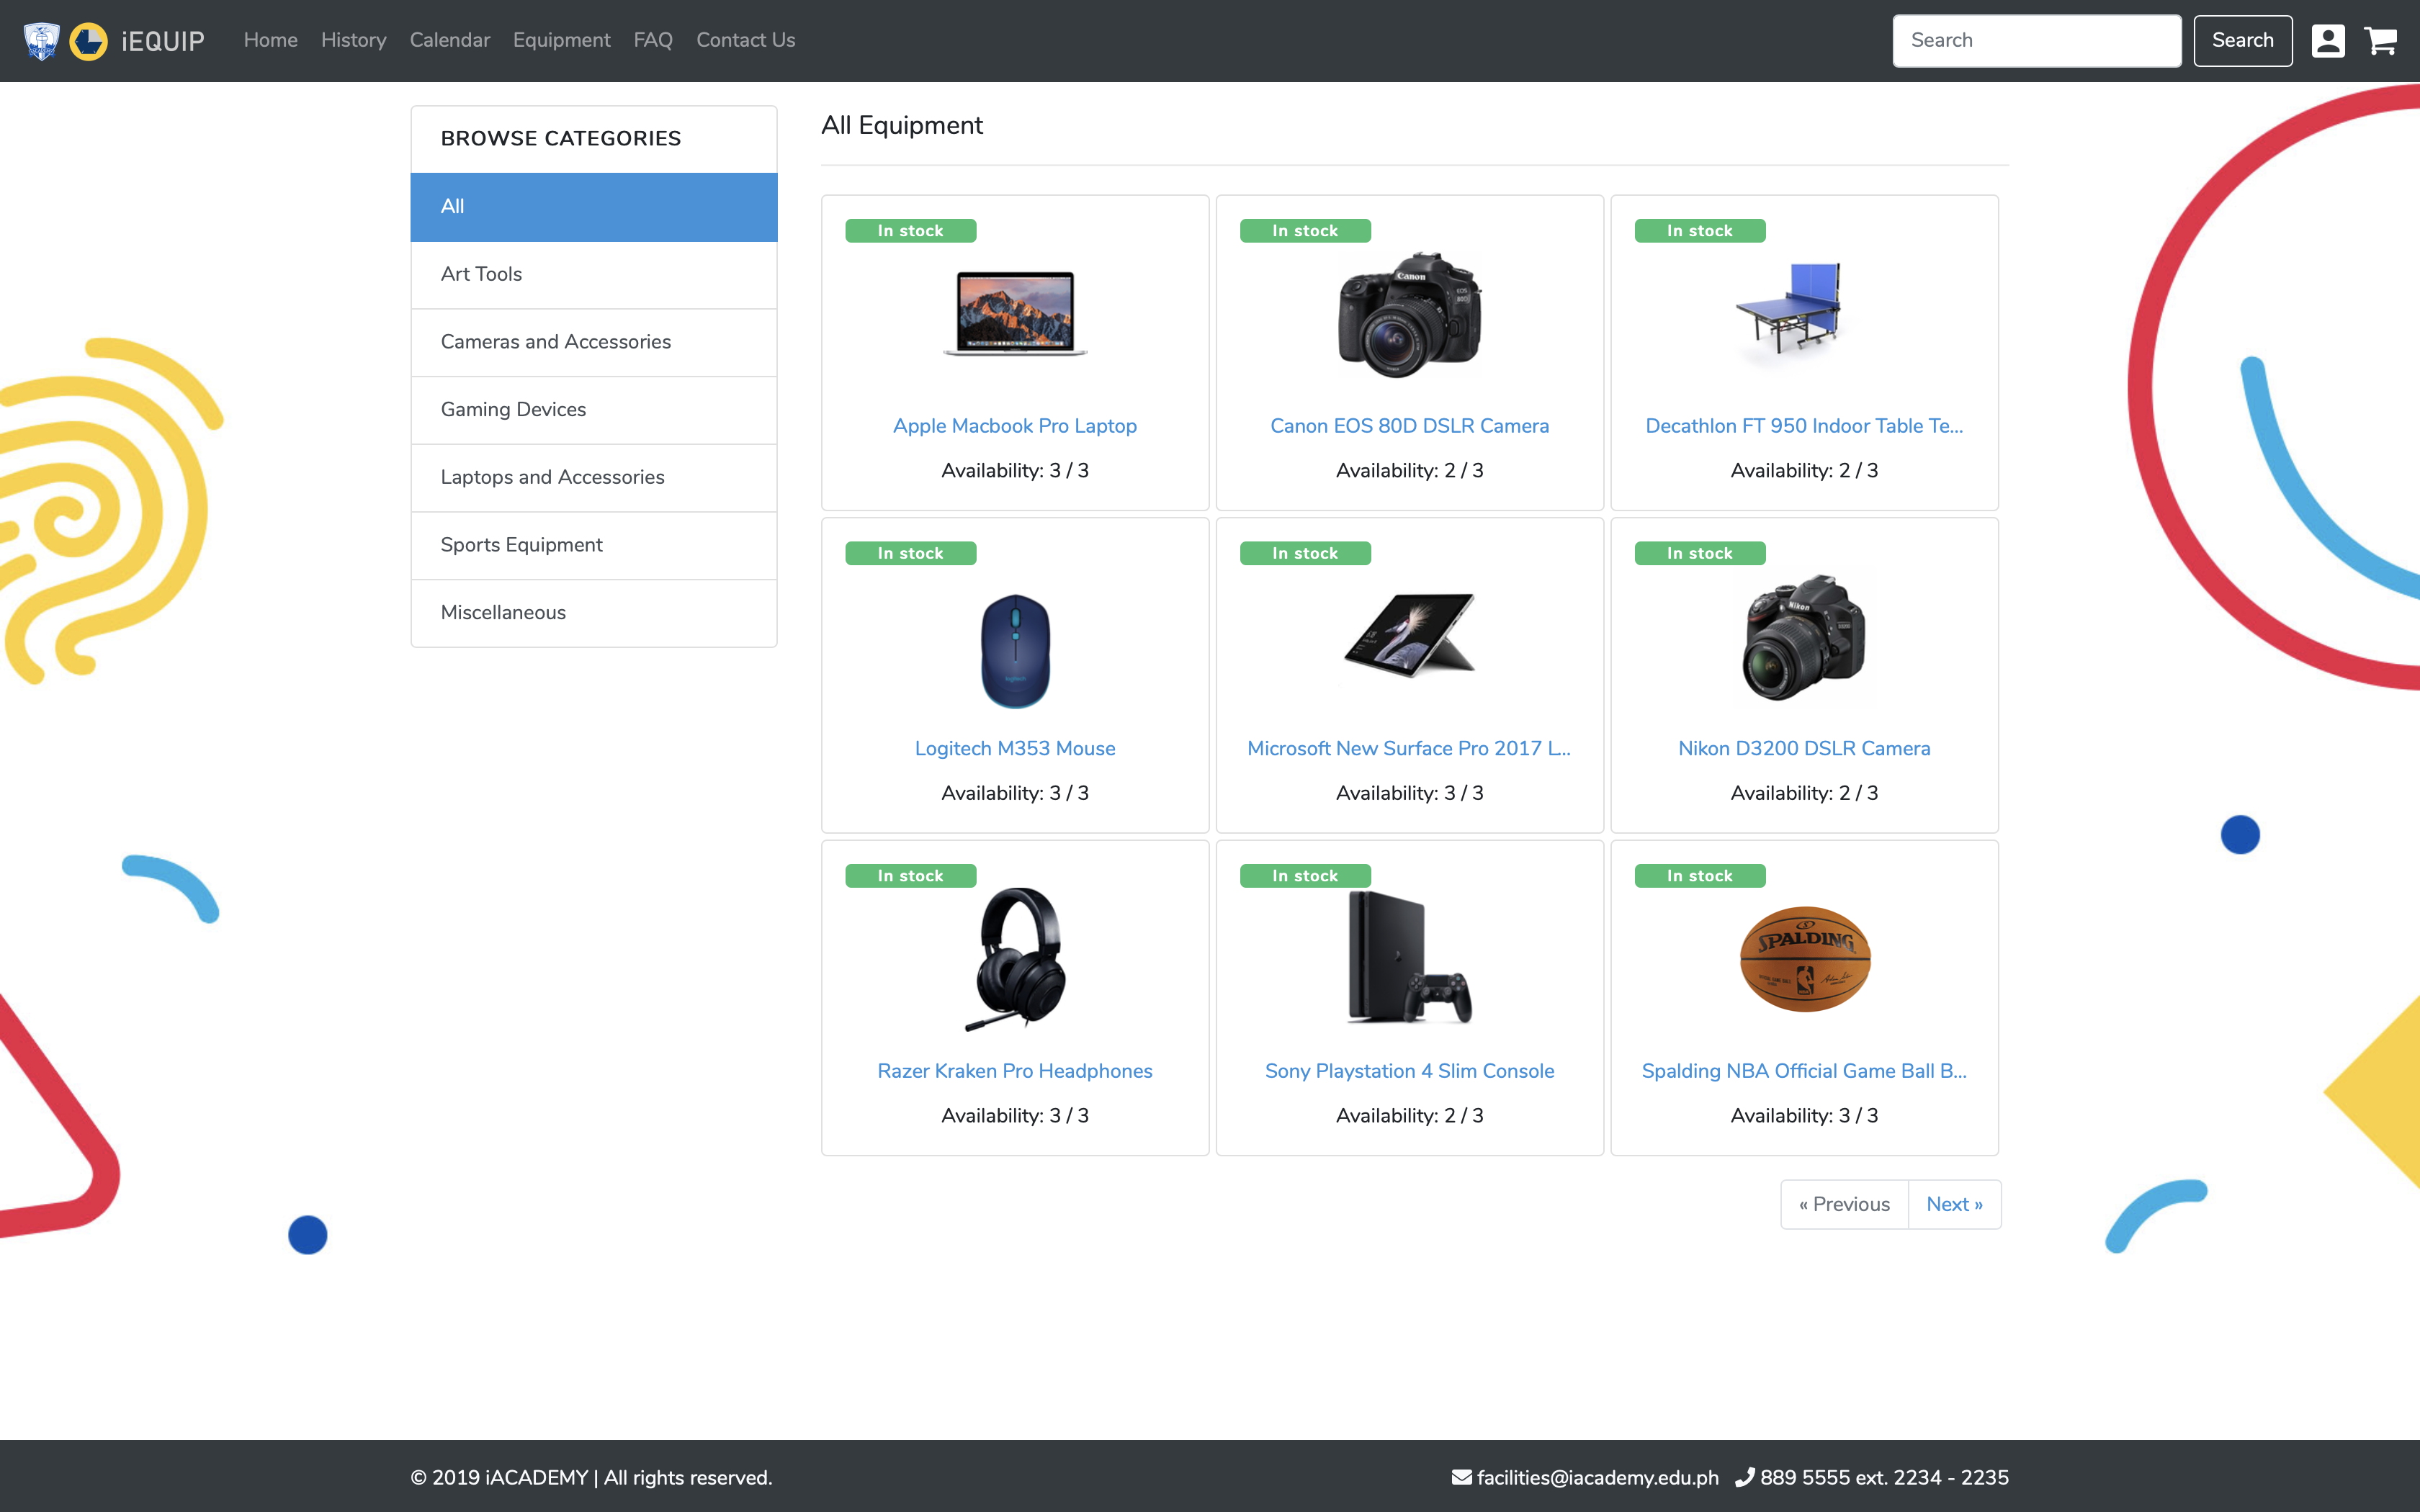
Task: Click Availability: 2 / 3 on Playstation card
Action: (x=1410, y=1116)
